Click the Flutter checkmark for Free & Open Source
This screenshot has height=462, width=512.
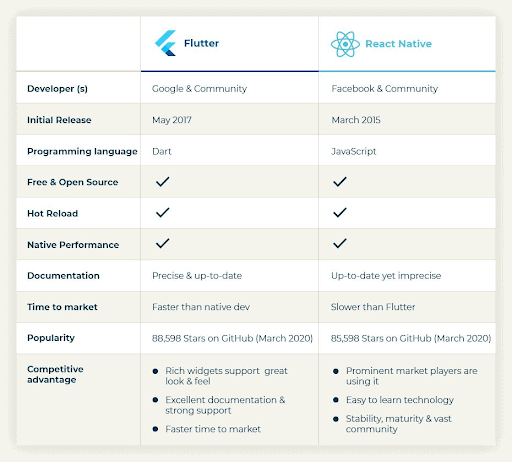click(163, 182)
